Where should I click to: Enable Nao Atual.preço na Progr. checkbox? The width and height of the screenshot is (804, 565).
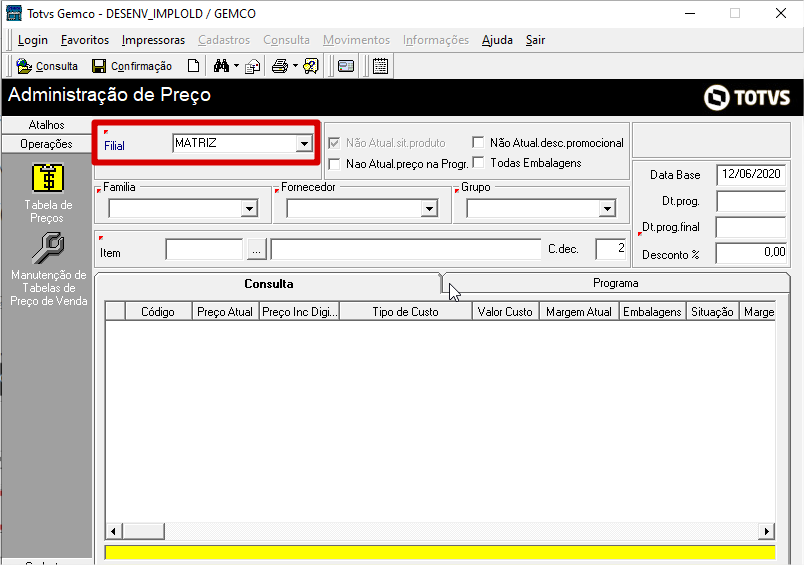click(334, 164)
